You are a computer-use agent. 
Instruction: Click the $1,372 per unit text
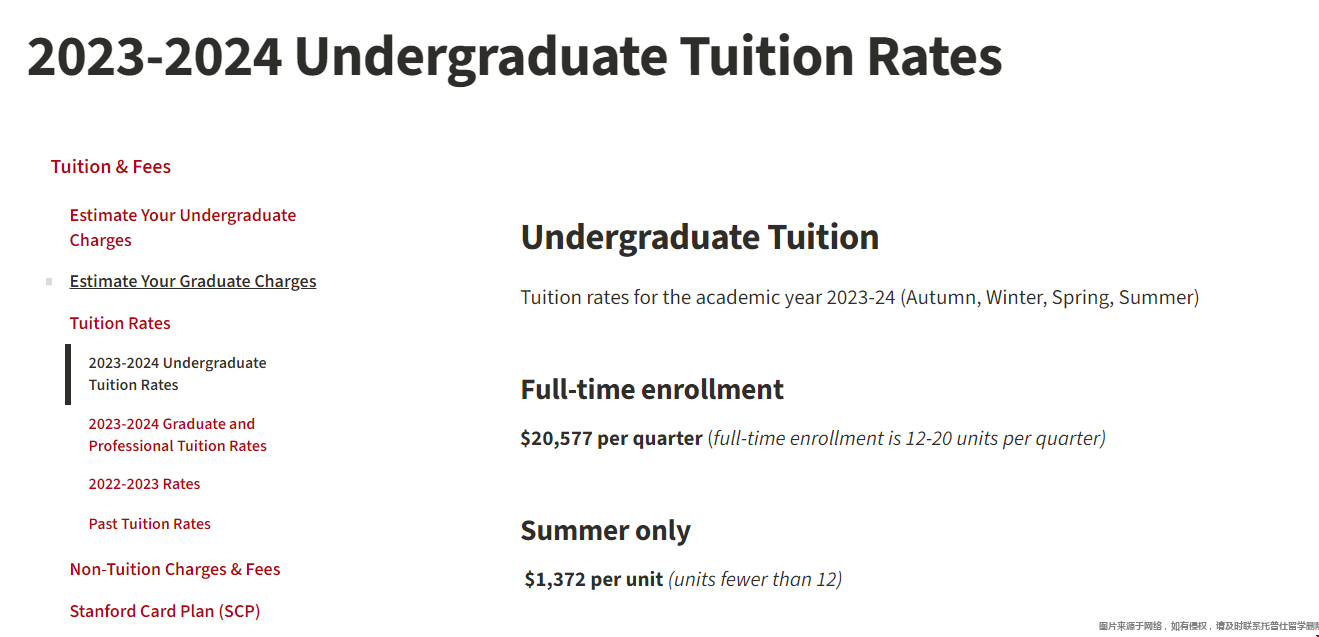pos(594,579)
